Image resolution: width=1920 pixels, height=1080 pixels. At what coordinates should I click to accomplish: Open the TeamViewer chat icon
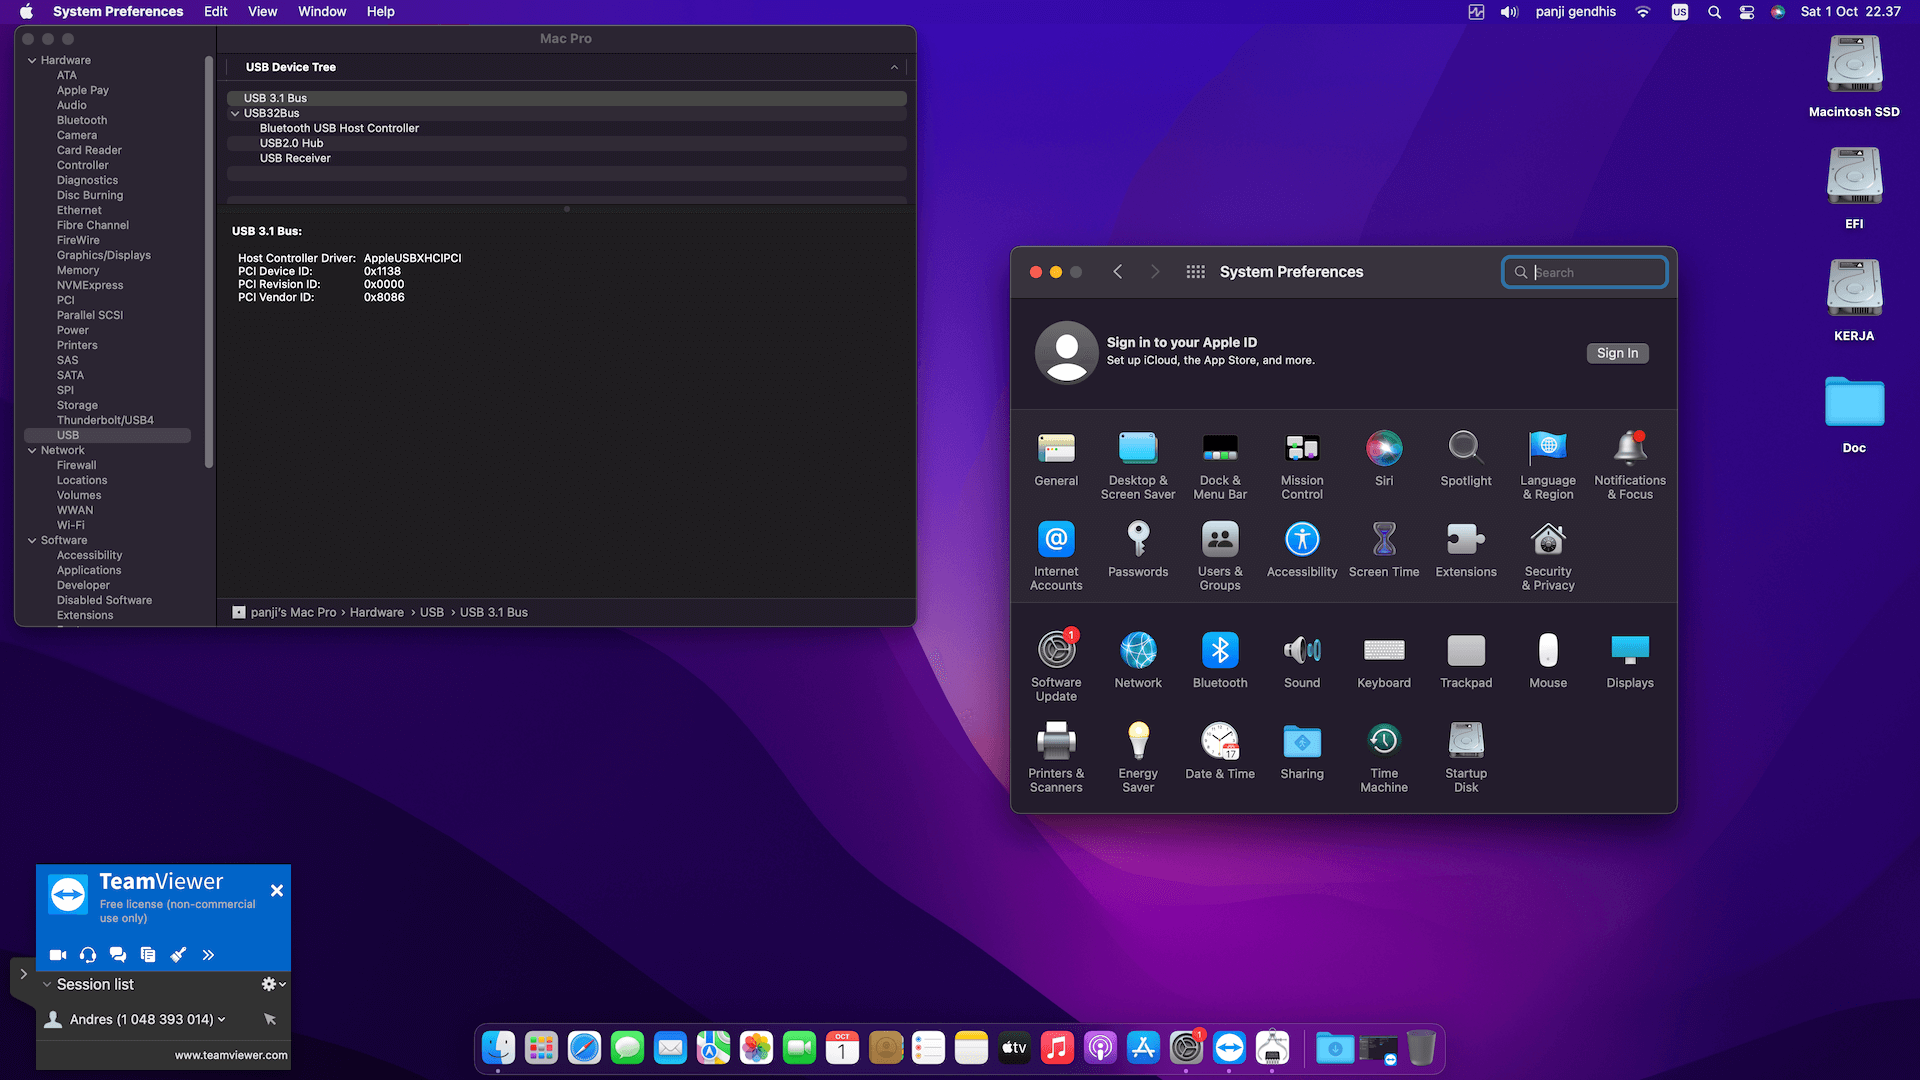(118, 955)
